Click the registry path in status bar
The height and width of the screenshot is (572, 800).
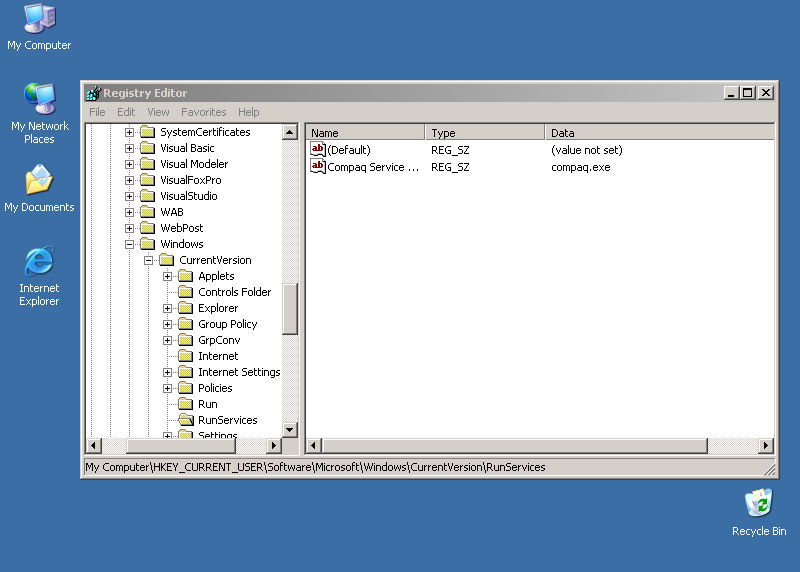point(315,467)
